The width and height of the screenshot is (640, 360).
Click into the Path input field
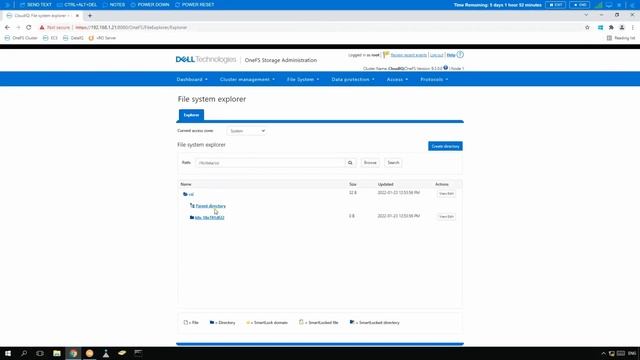271,163
